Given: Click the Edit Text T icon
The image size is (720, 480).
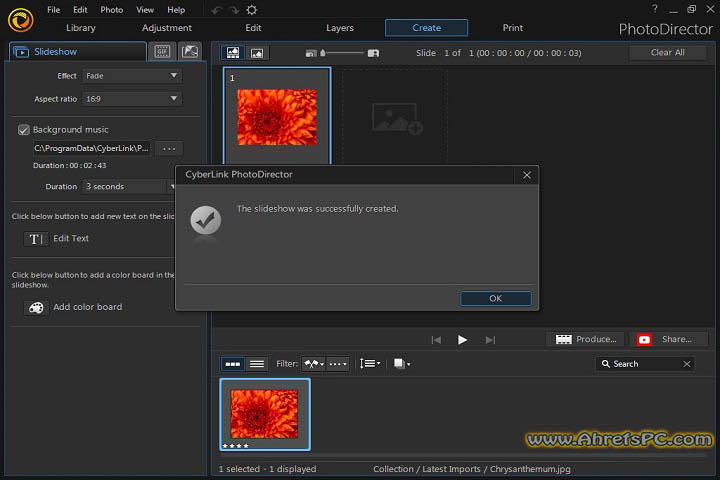Looking at the screenshot, I should 35,239.
